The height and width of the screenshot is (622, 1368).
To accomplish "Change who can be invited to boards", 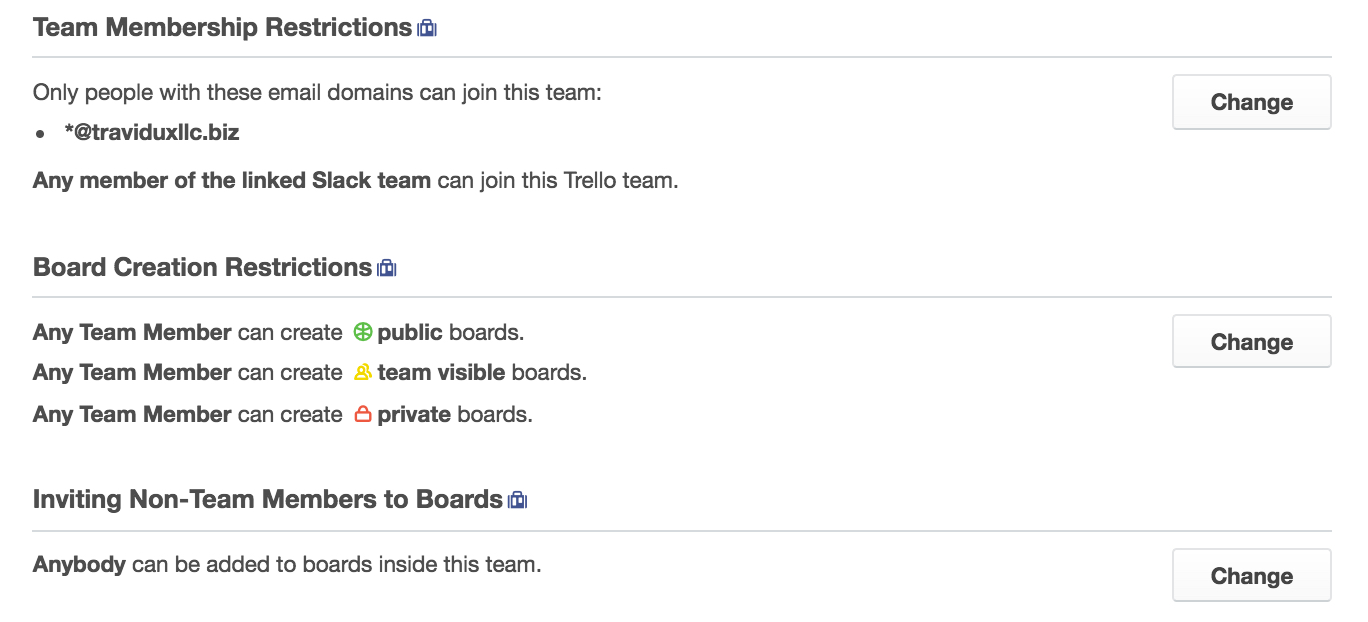I will pyautogui.click(x=1252, y=576).
